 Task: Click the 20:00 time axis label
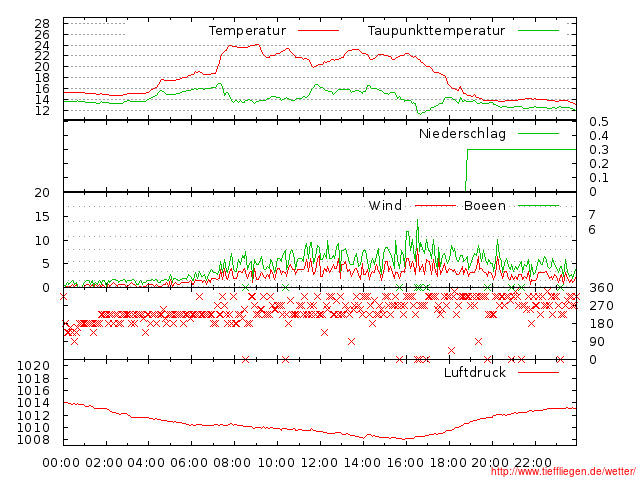[x=490, y=463]
